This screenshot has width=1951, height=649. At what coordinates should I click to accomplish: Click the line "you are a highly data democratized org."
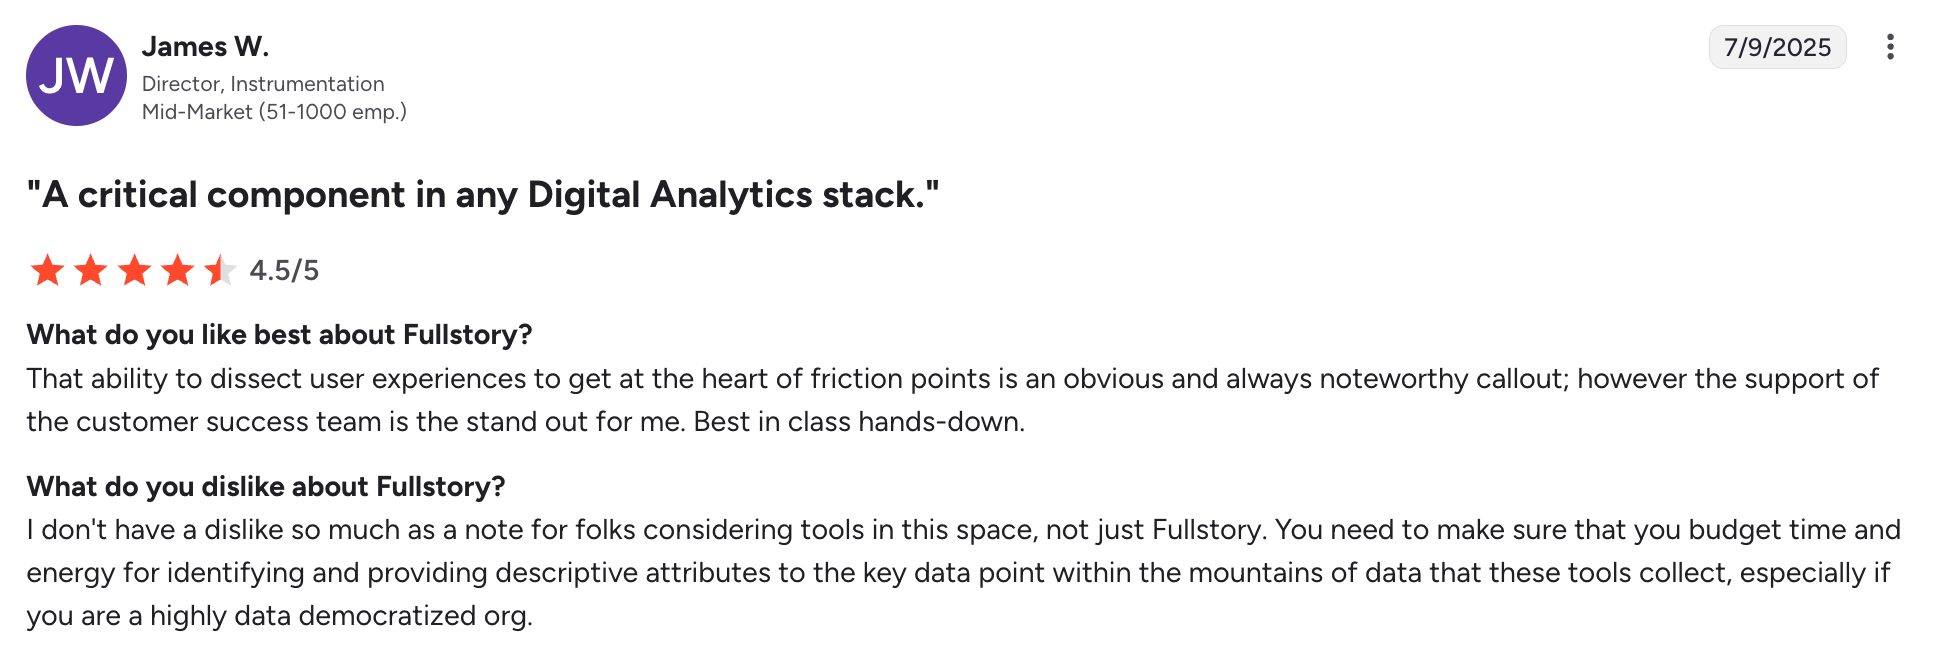[x=280, y=616]
